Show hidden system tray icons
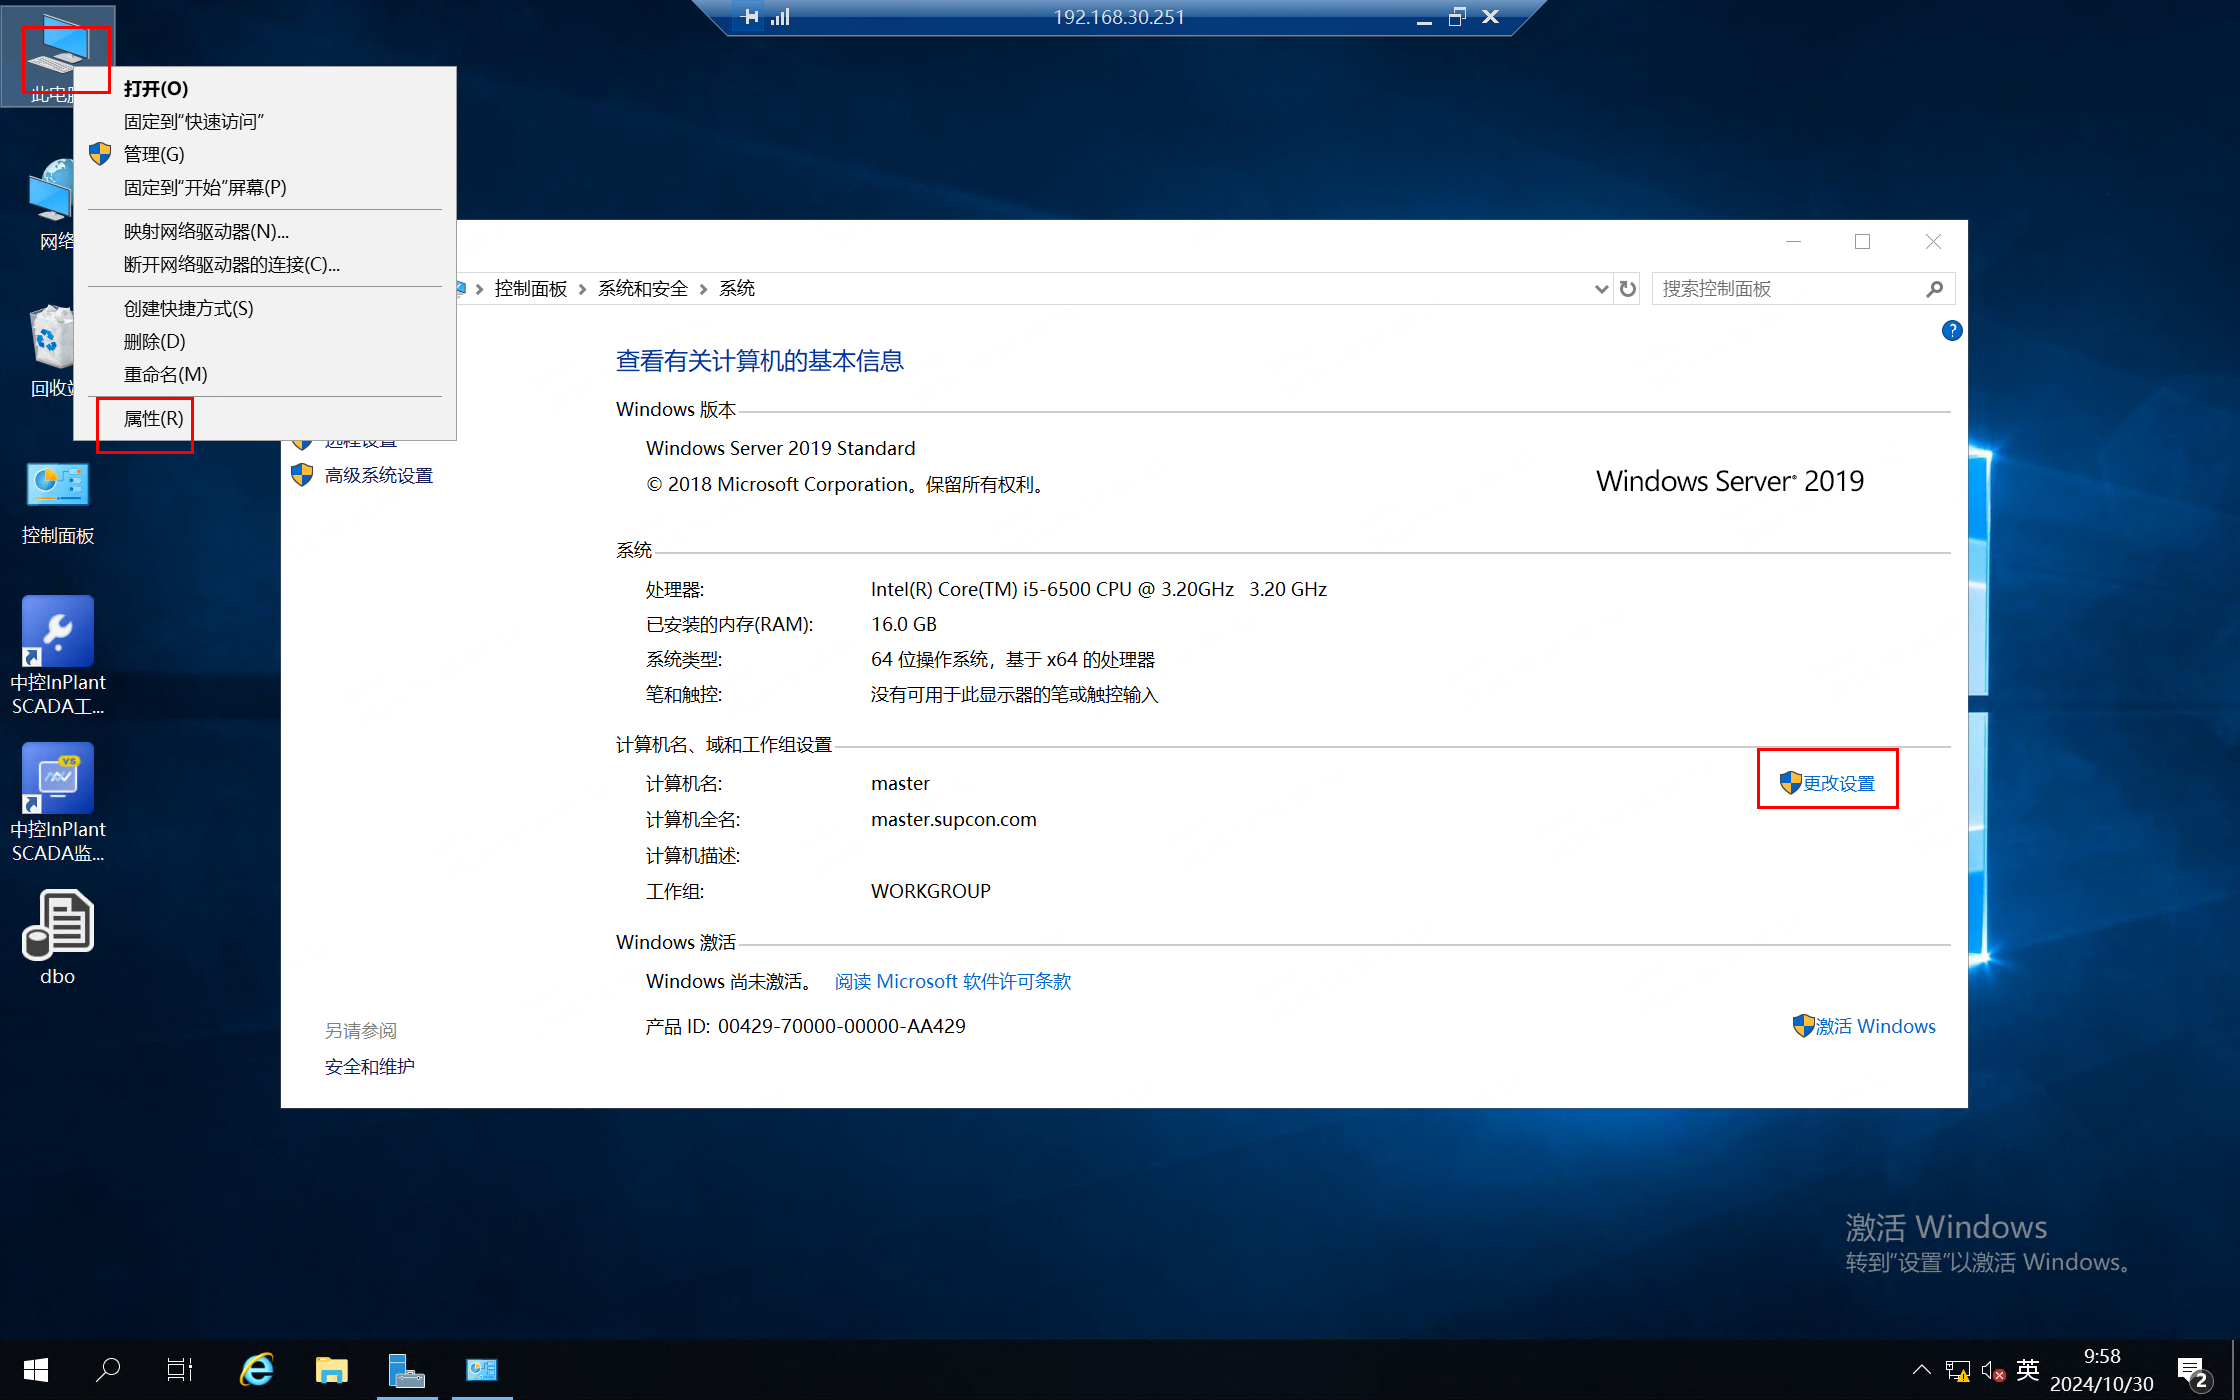 click(x=1921, y=1369)
